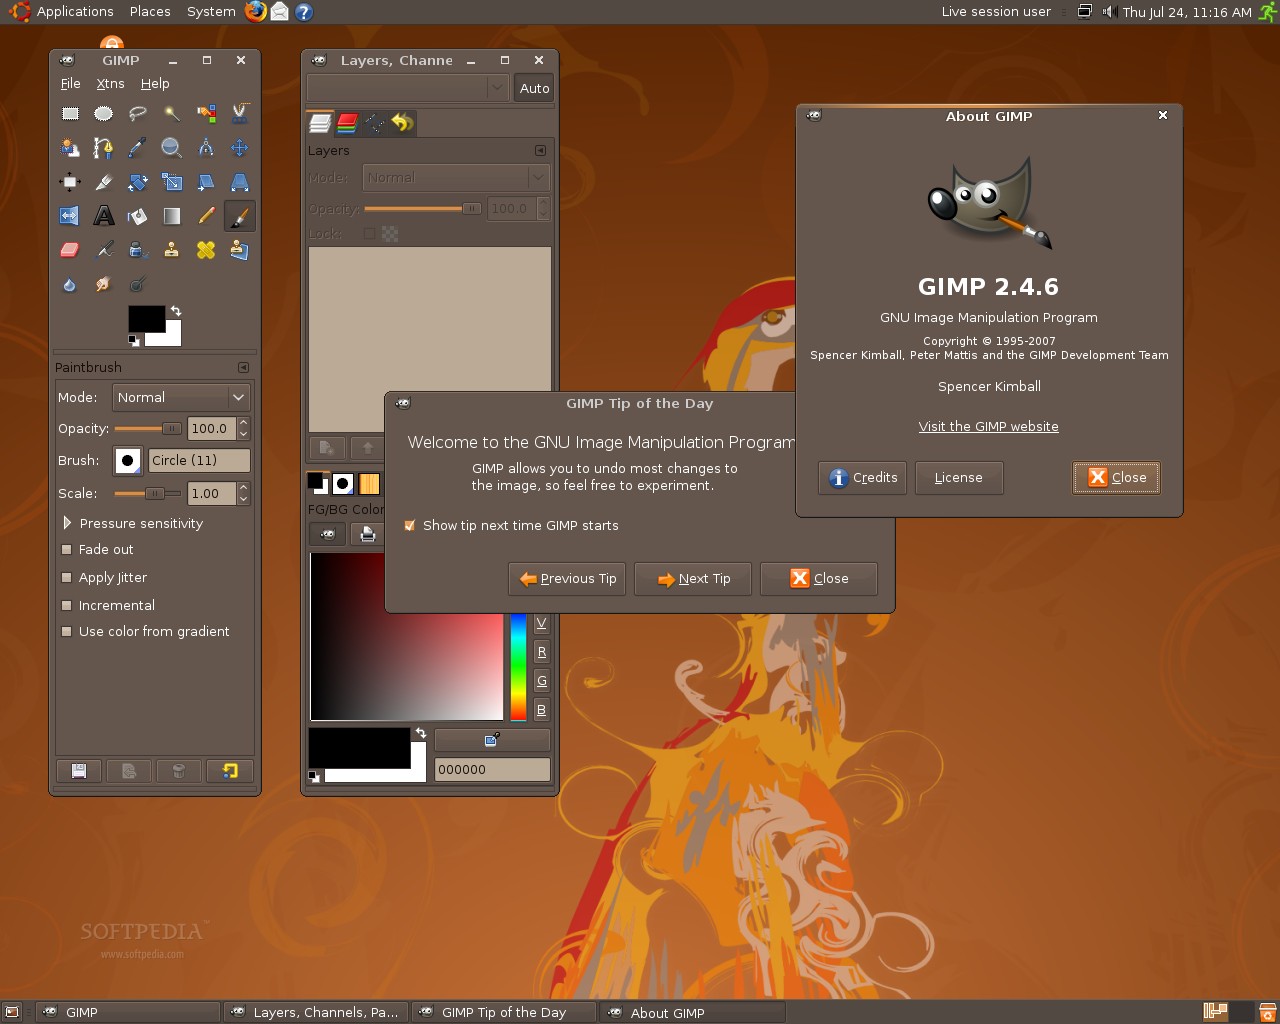Screen dimensions: 1280x1024
Task: Select the Measure compass tool
Action: click(206, 148)
